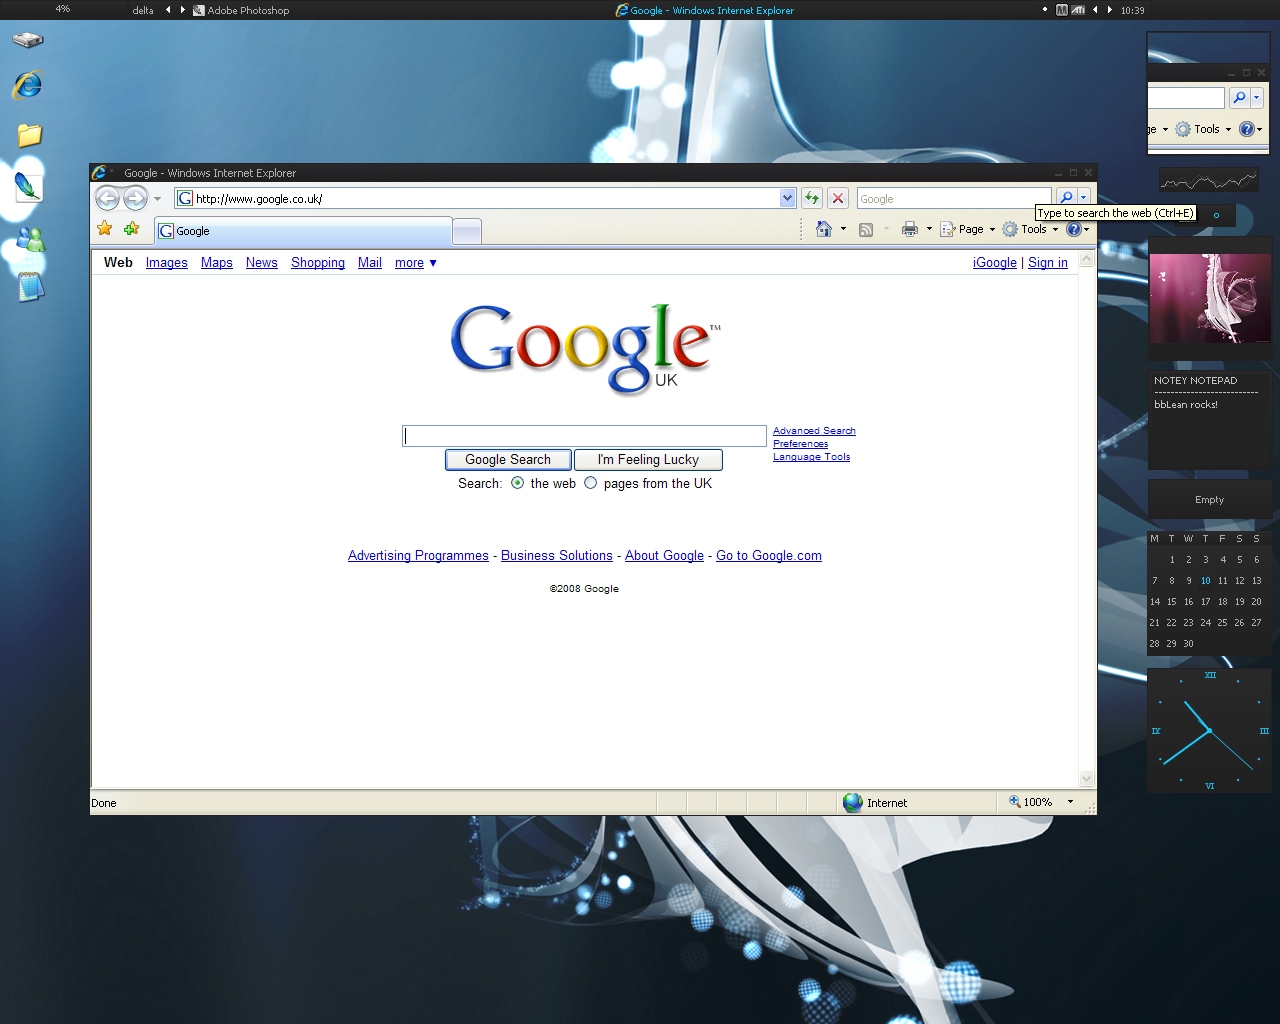Image resolution: width=1280 pixels, height=1024 pixels.
Task: Click the blue Help icon in IE
Action: pos(1074,229)
